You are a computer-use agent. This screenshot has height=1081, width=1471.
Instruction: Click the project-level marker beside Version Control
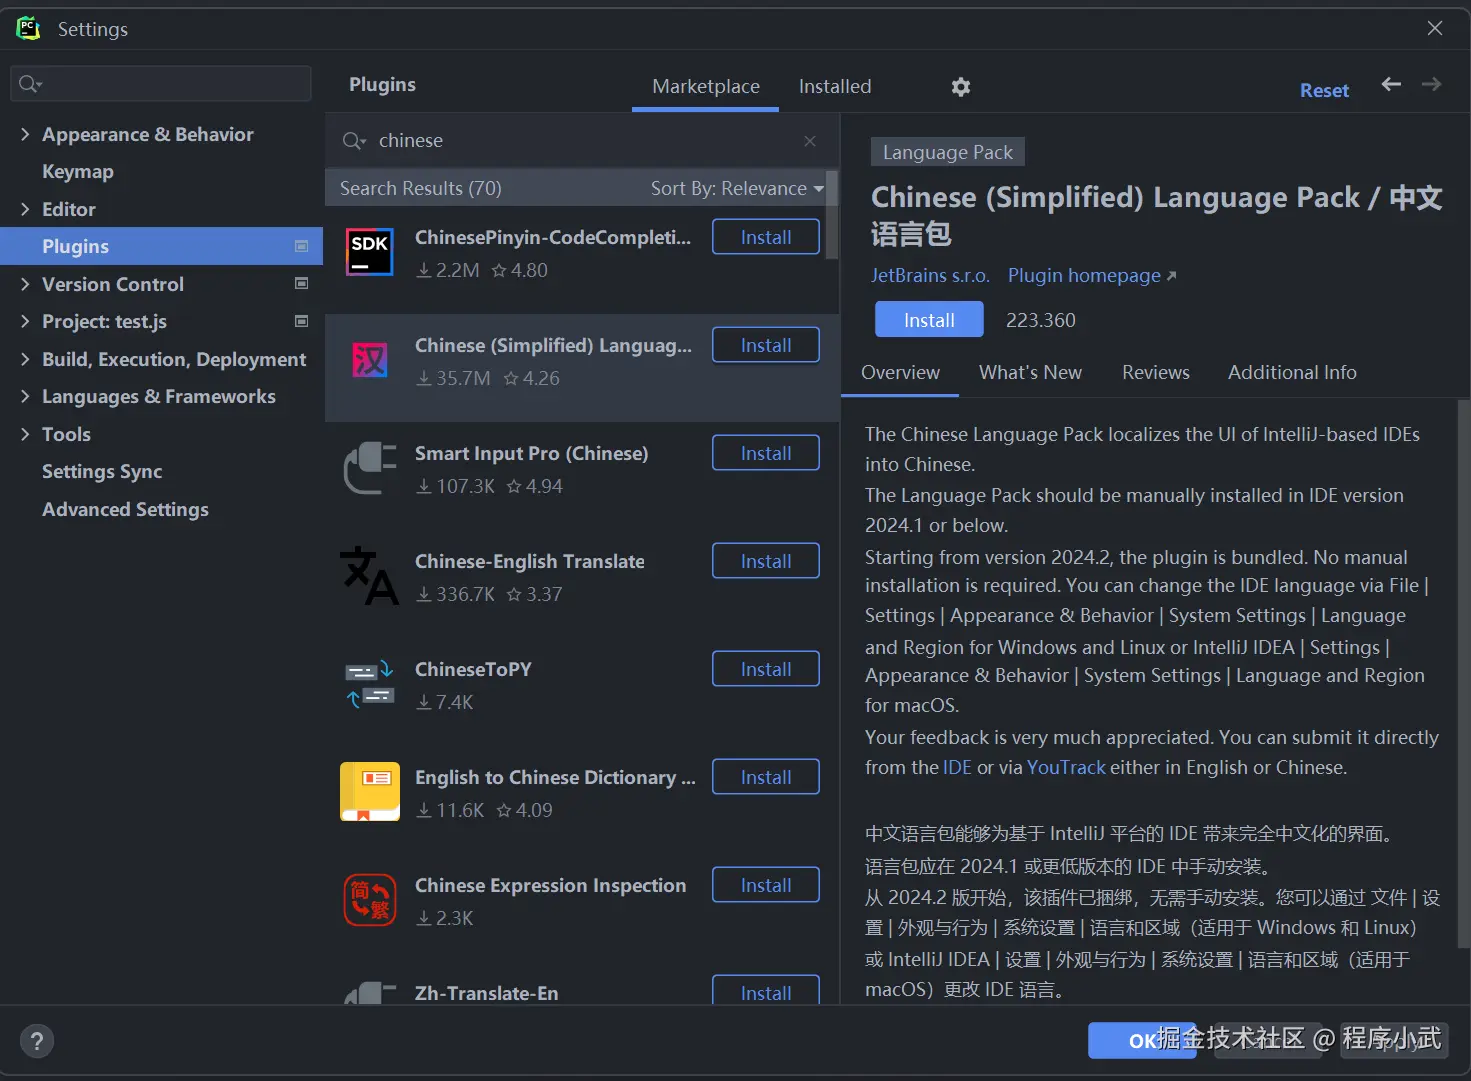tap(301, 284)
